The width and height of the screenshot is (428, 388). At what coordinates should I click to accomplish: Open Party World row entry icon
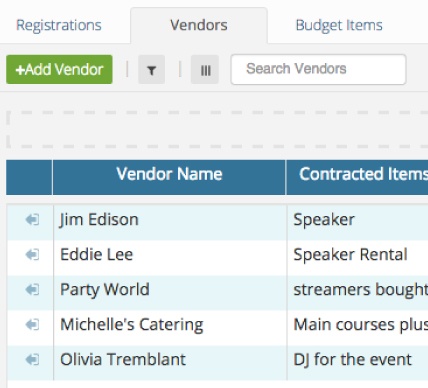[x=32, y=290]
